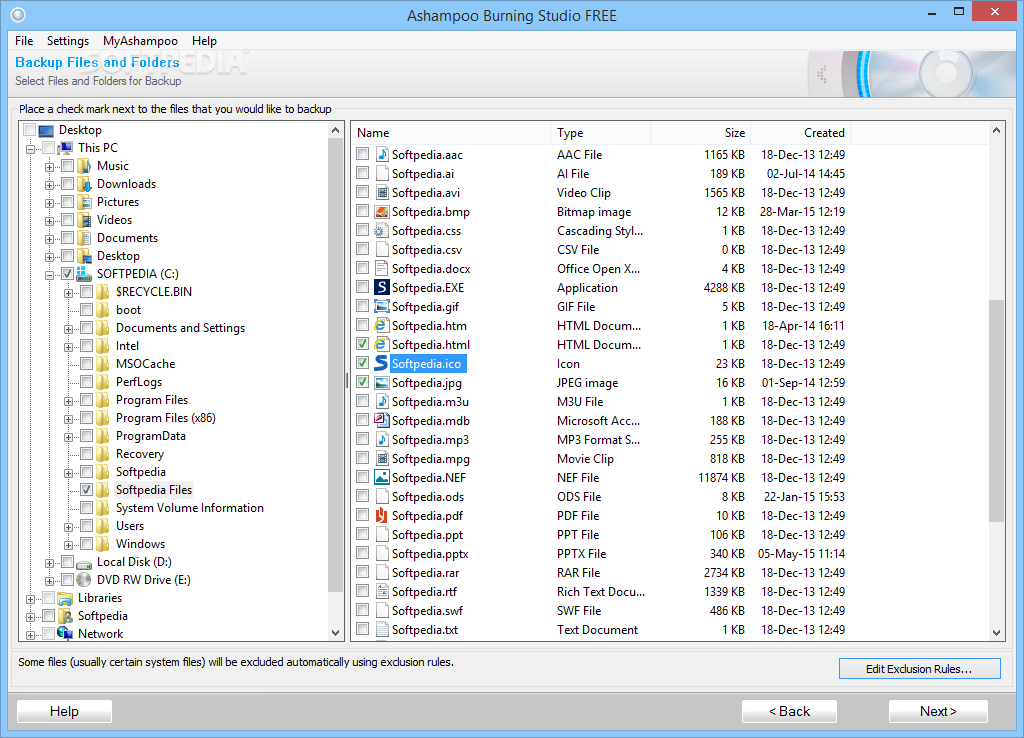
Task: Go back with the Back button
Action: click(789, 711)
